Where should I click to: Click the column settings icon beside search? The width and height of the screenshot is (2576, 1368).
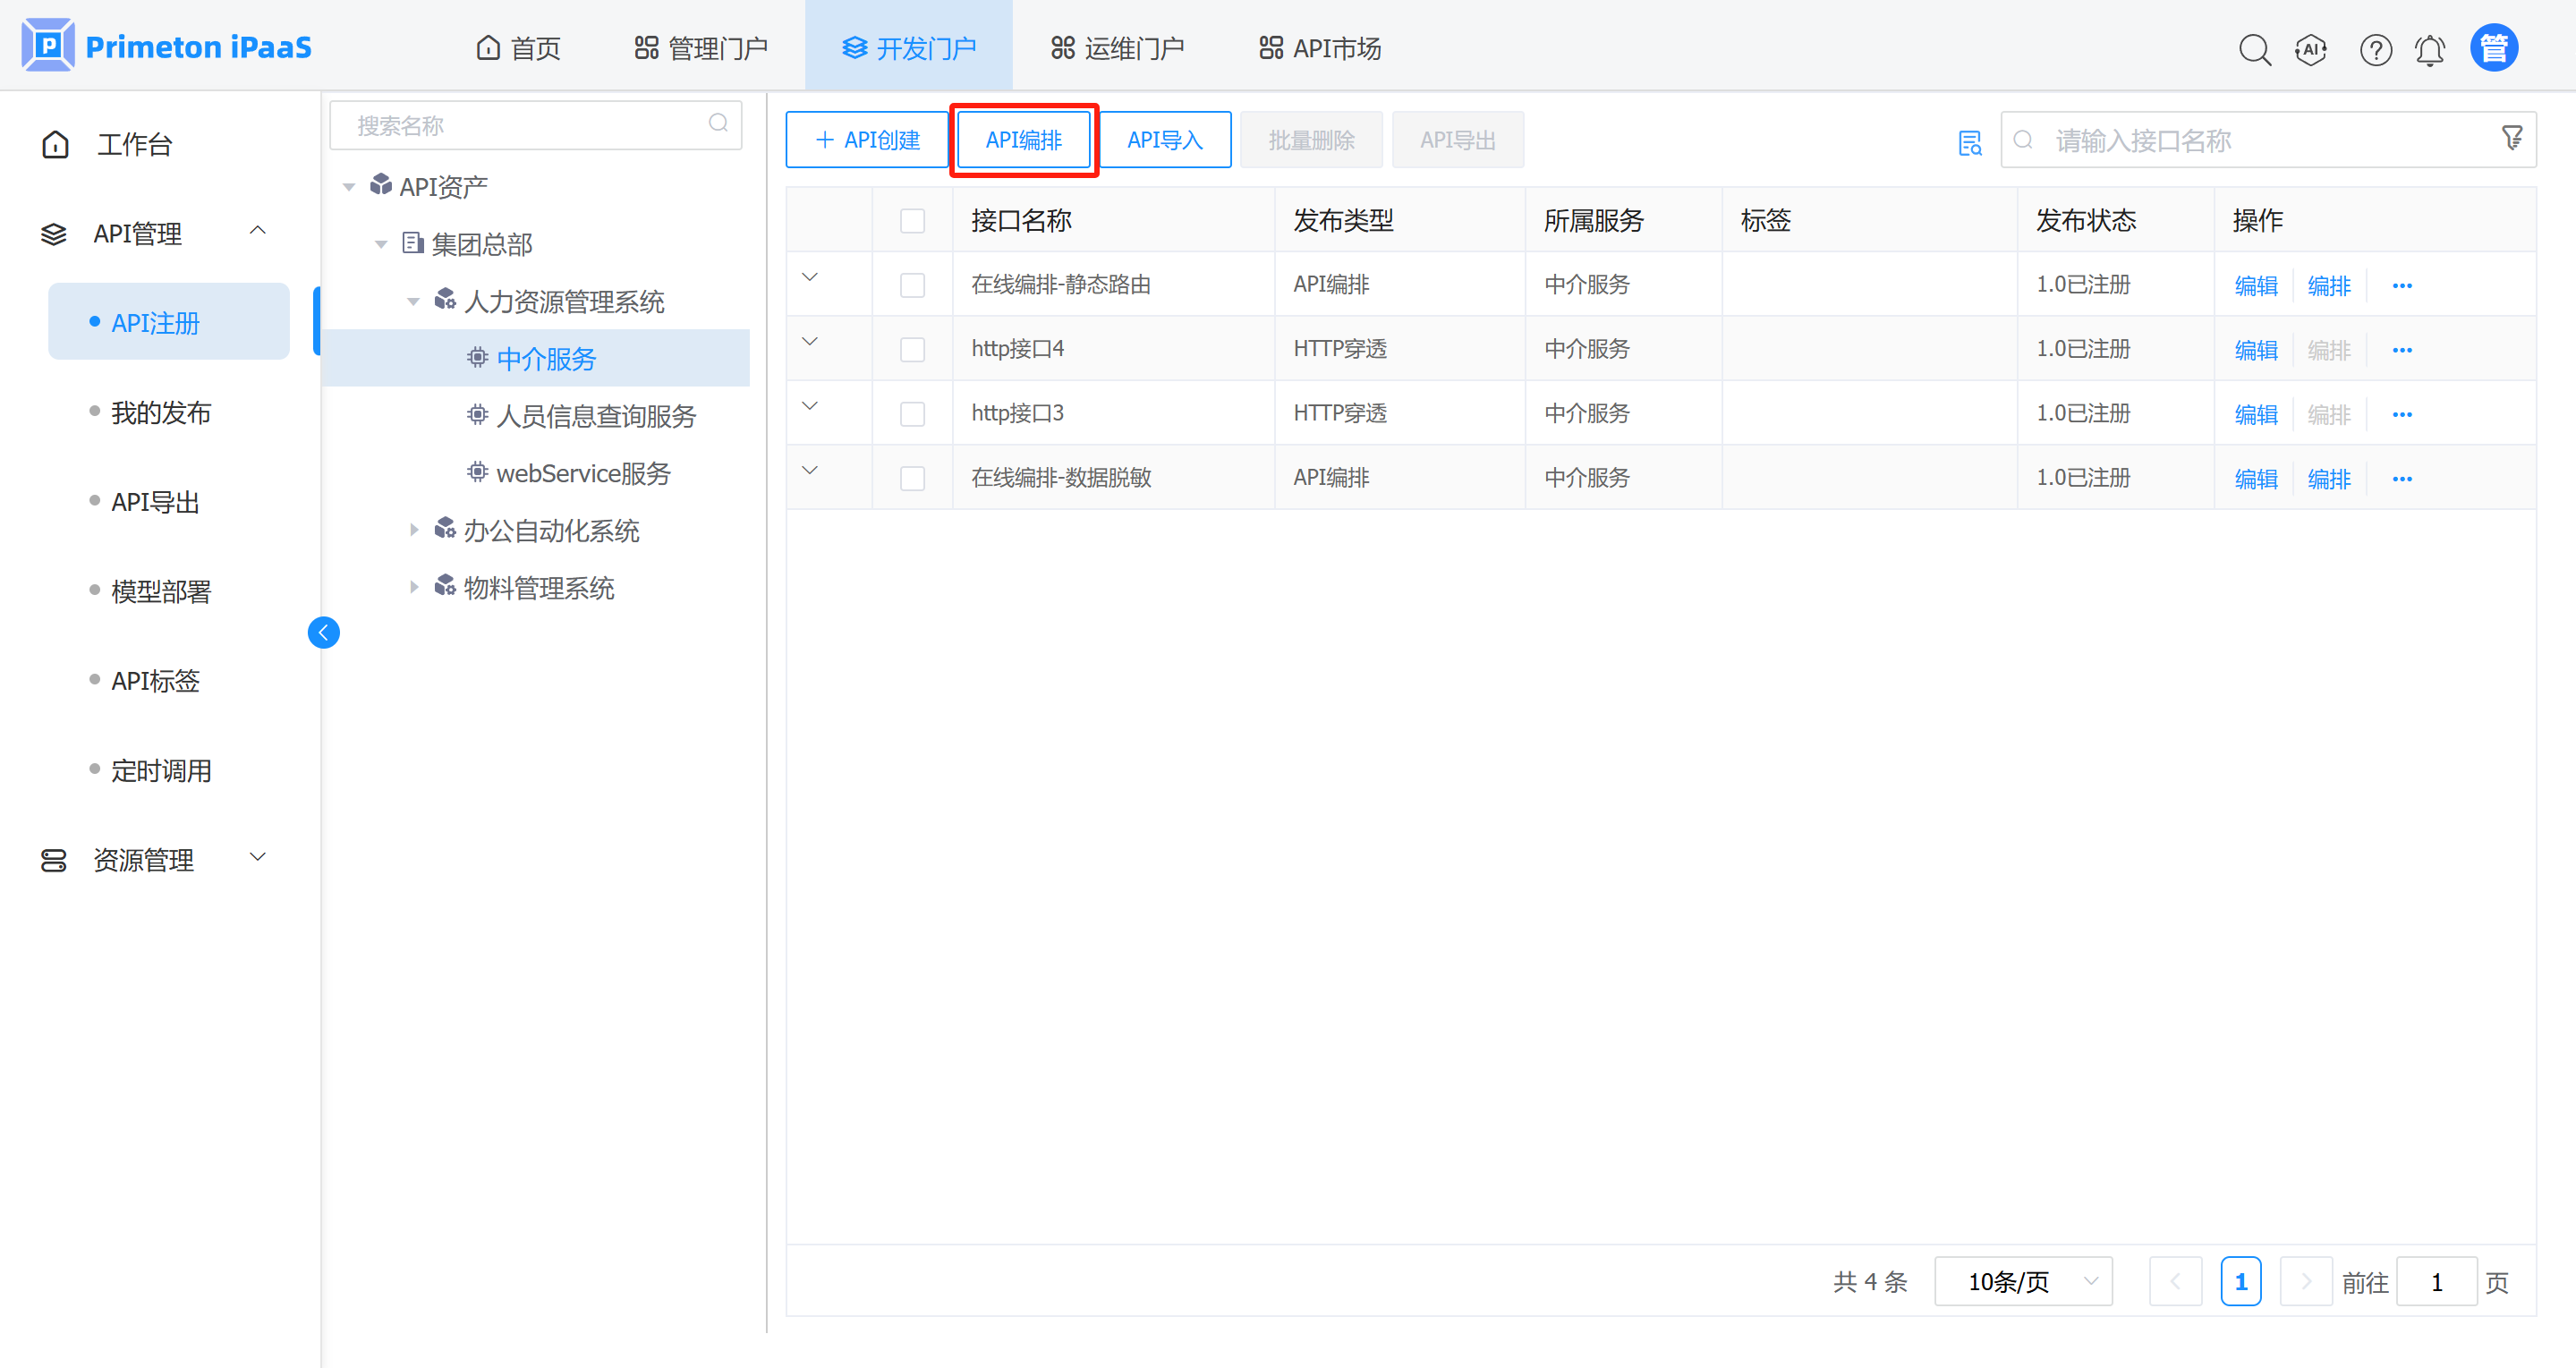[x=1969, y=142]
